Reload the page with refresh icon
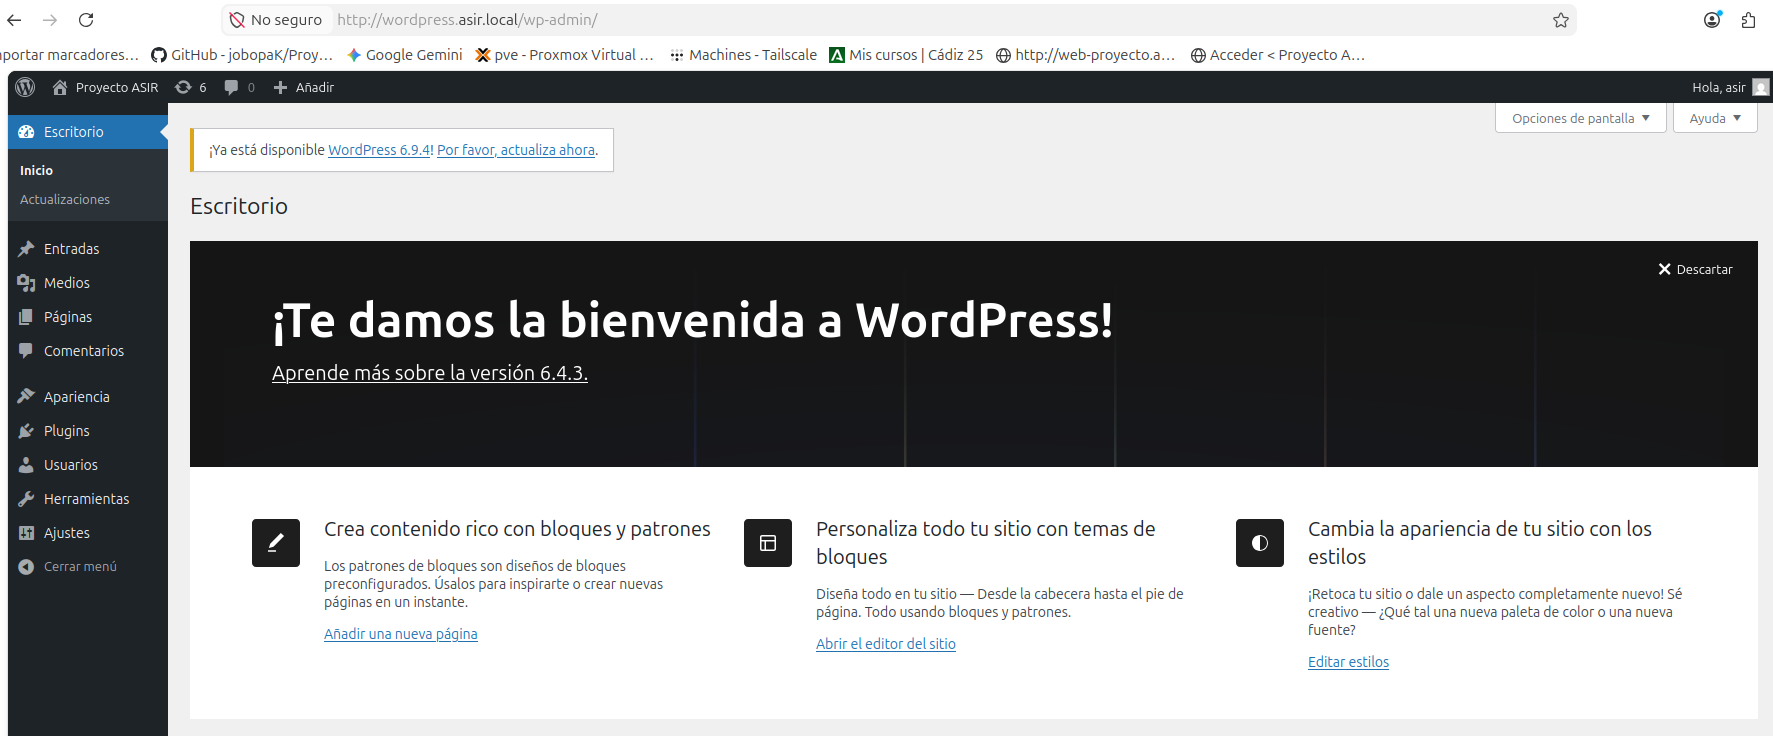The image size is (1773, 736). point(86,20)
